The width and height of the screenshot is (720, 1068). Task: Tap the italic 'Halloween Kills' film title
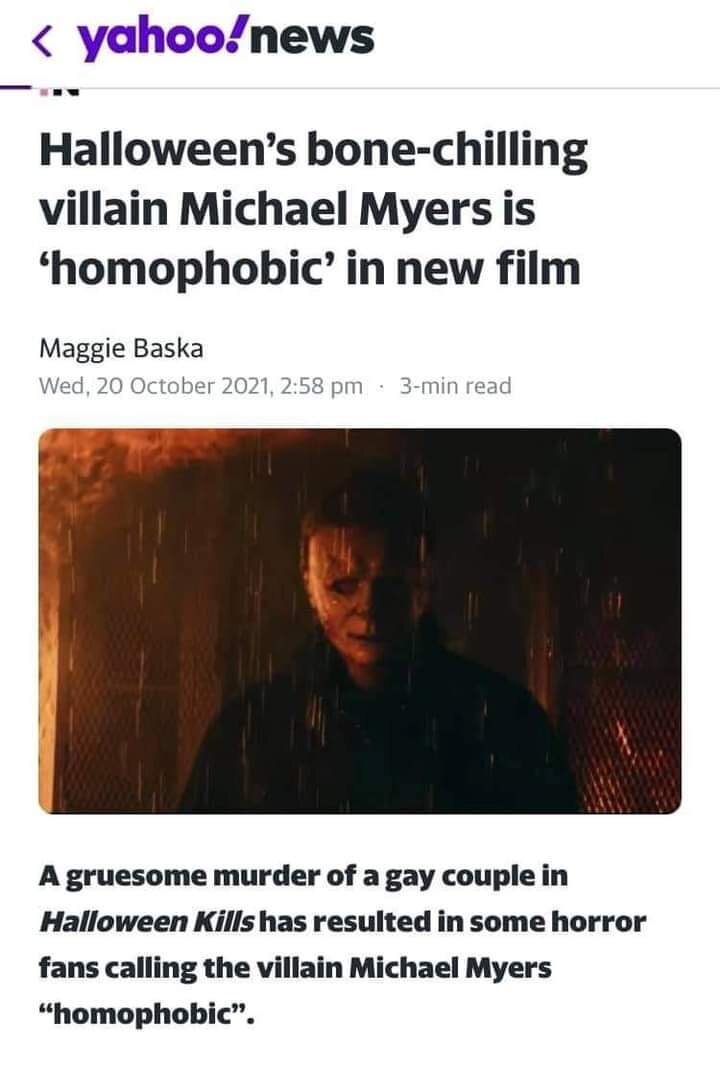coord(148,922)
